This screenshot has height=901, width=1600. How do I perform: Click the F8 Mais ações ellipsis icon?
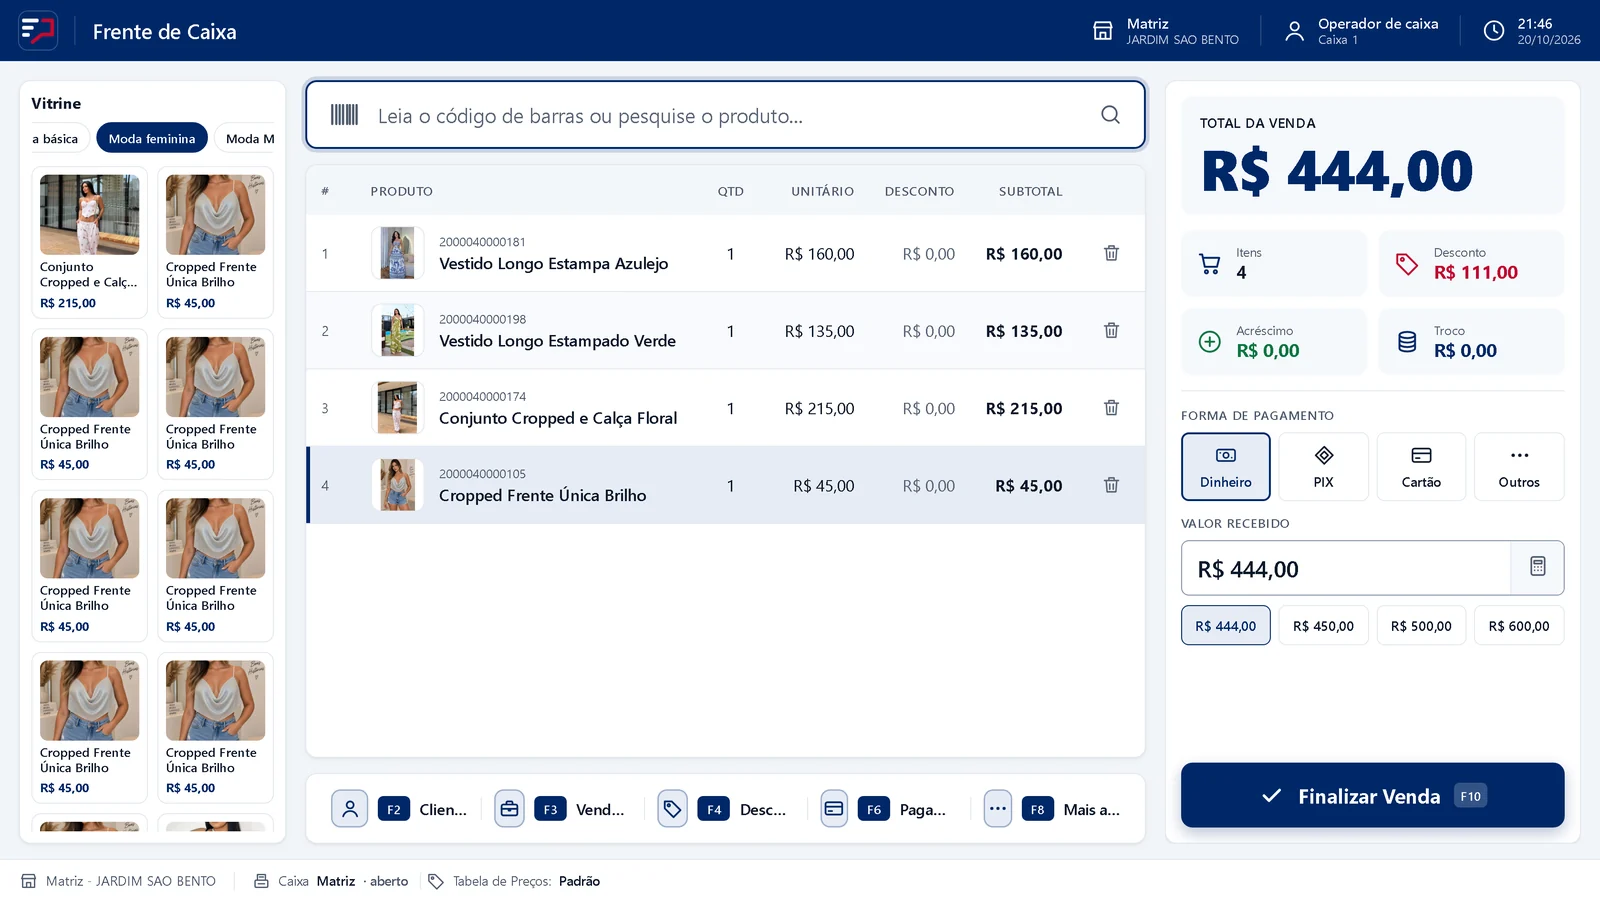click(x=998, y=809)
